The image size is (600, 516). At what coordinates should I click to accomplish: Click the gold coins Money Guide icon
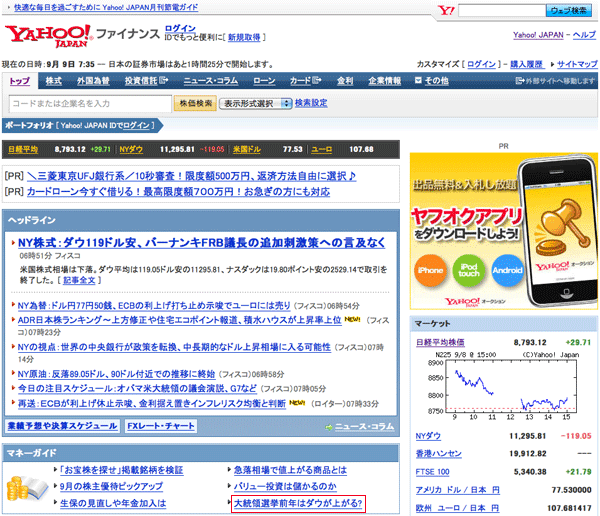tap(25, 489)
